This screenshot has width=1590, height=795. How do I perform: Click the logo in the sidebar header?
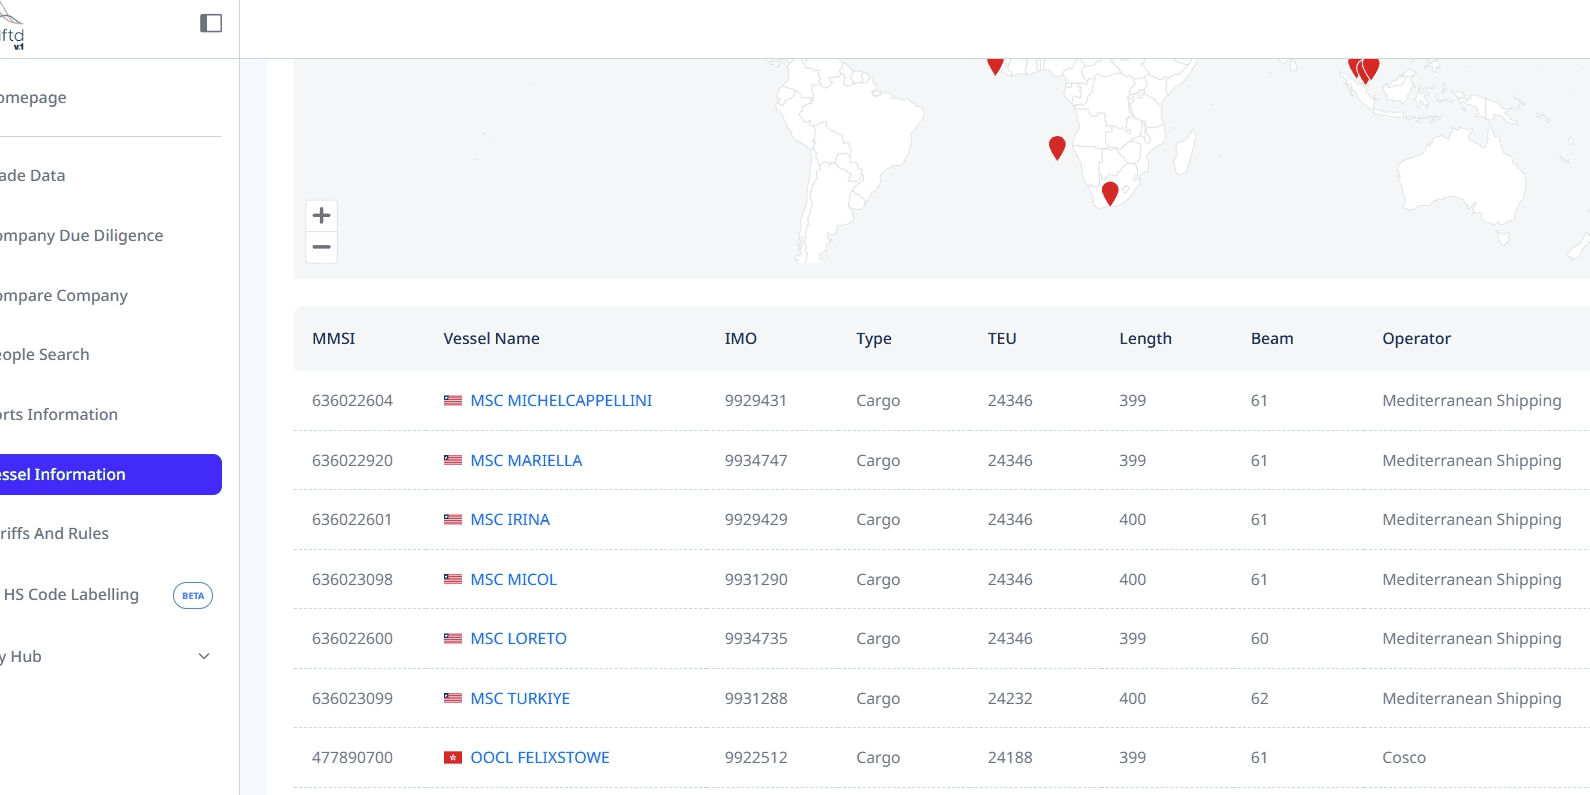pyautogui.click(x=12, y=27)
